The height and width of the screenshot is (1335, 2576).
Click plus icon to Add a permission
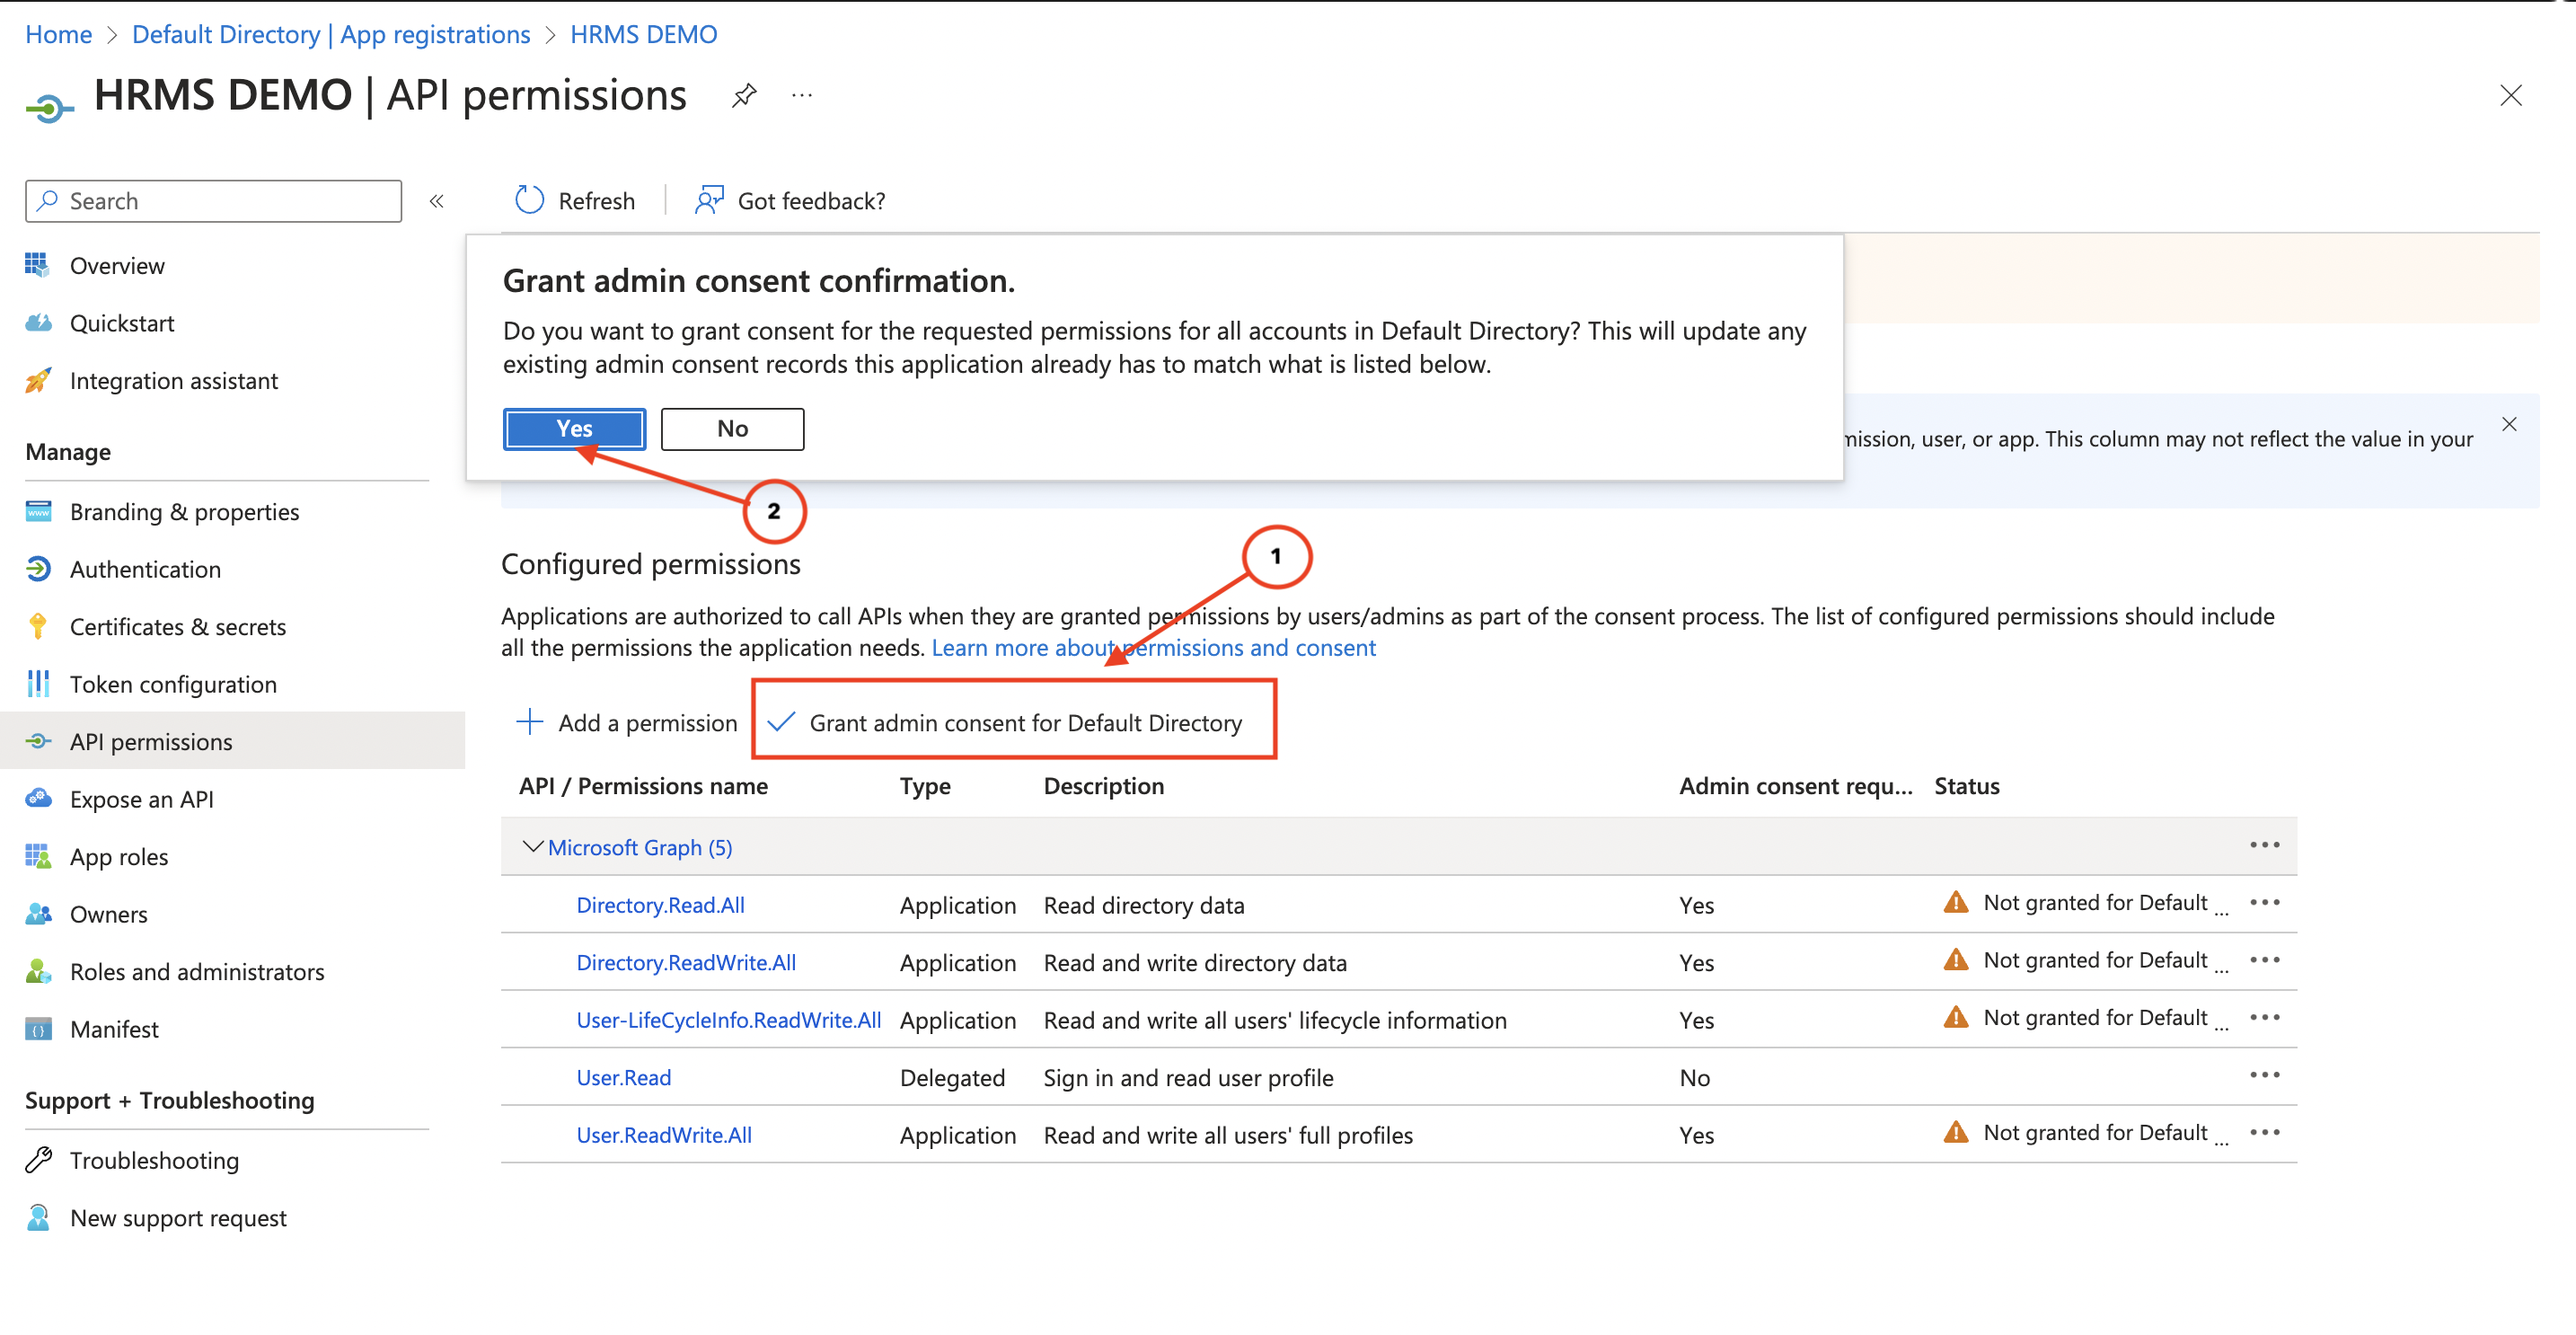(529, 722)
